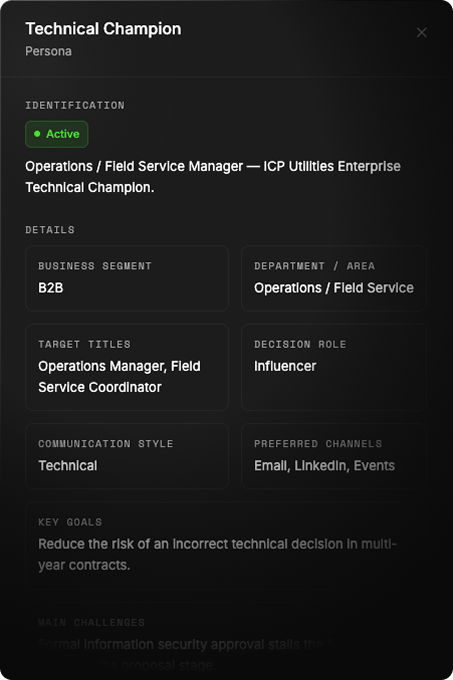Open the Target Titles card
Viewport: 453px width, 680px height.
pos(127,367)
